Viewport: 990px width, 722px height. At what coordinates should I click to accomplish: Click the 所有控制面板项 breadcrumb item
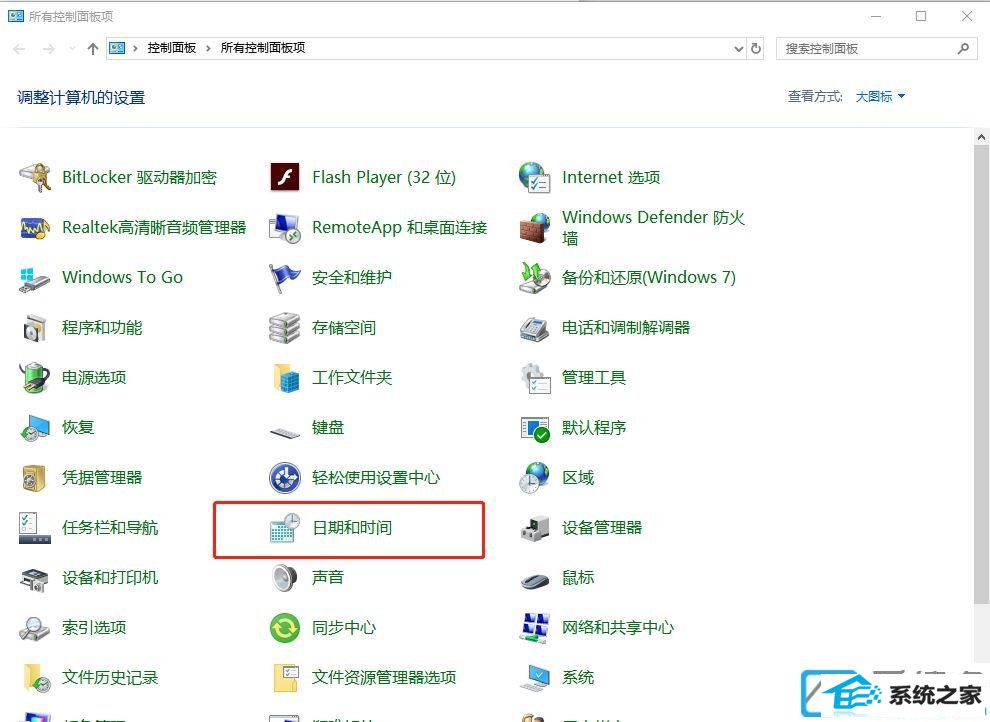[263, 48]
